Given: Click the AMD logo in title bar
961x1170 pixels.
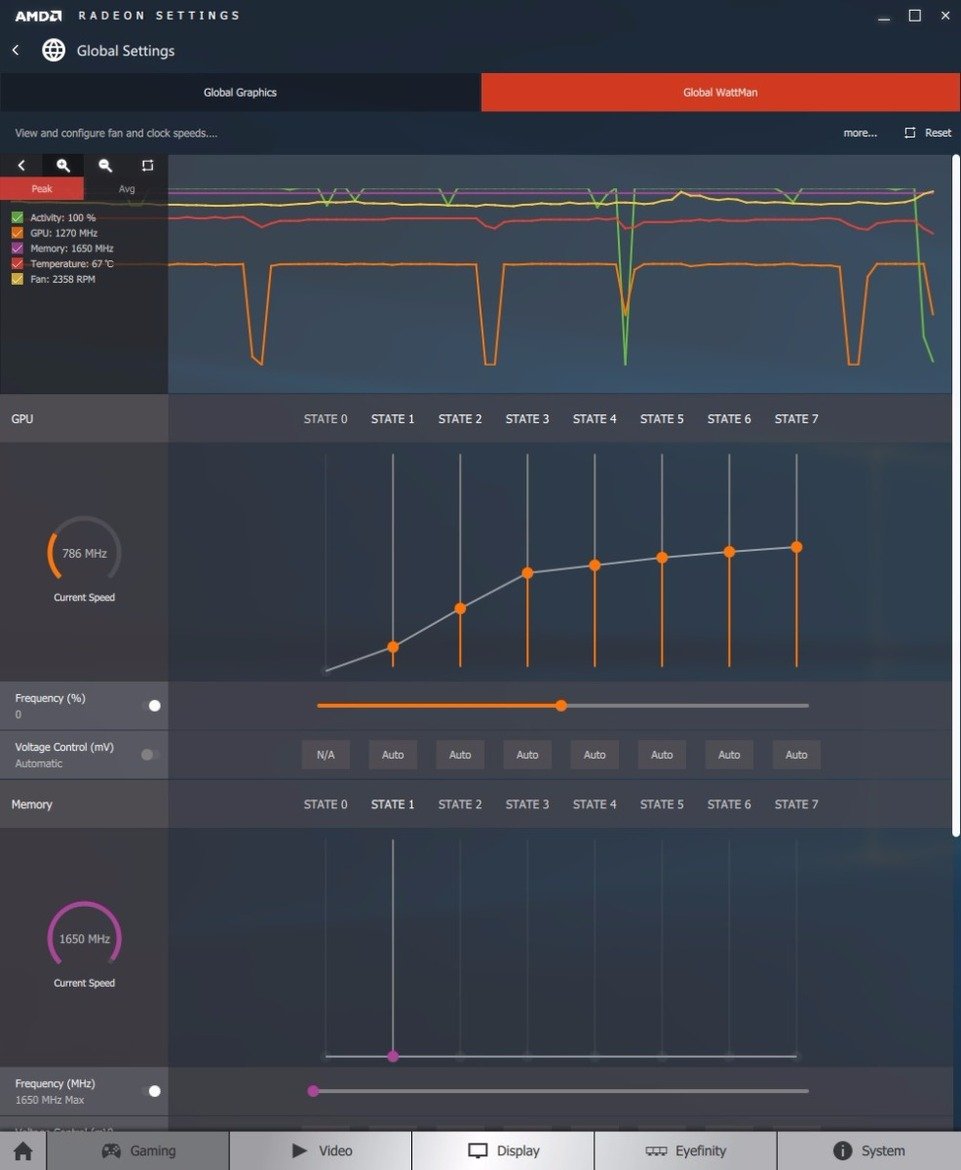Looking at the screenshot, I should click(x=38, y=16).
